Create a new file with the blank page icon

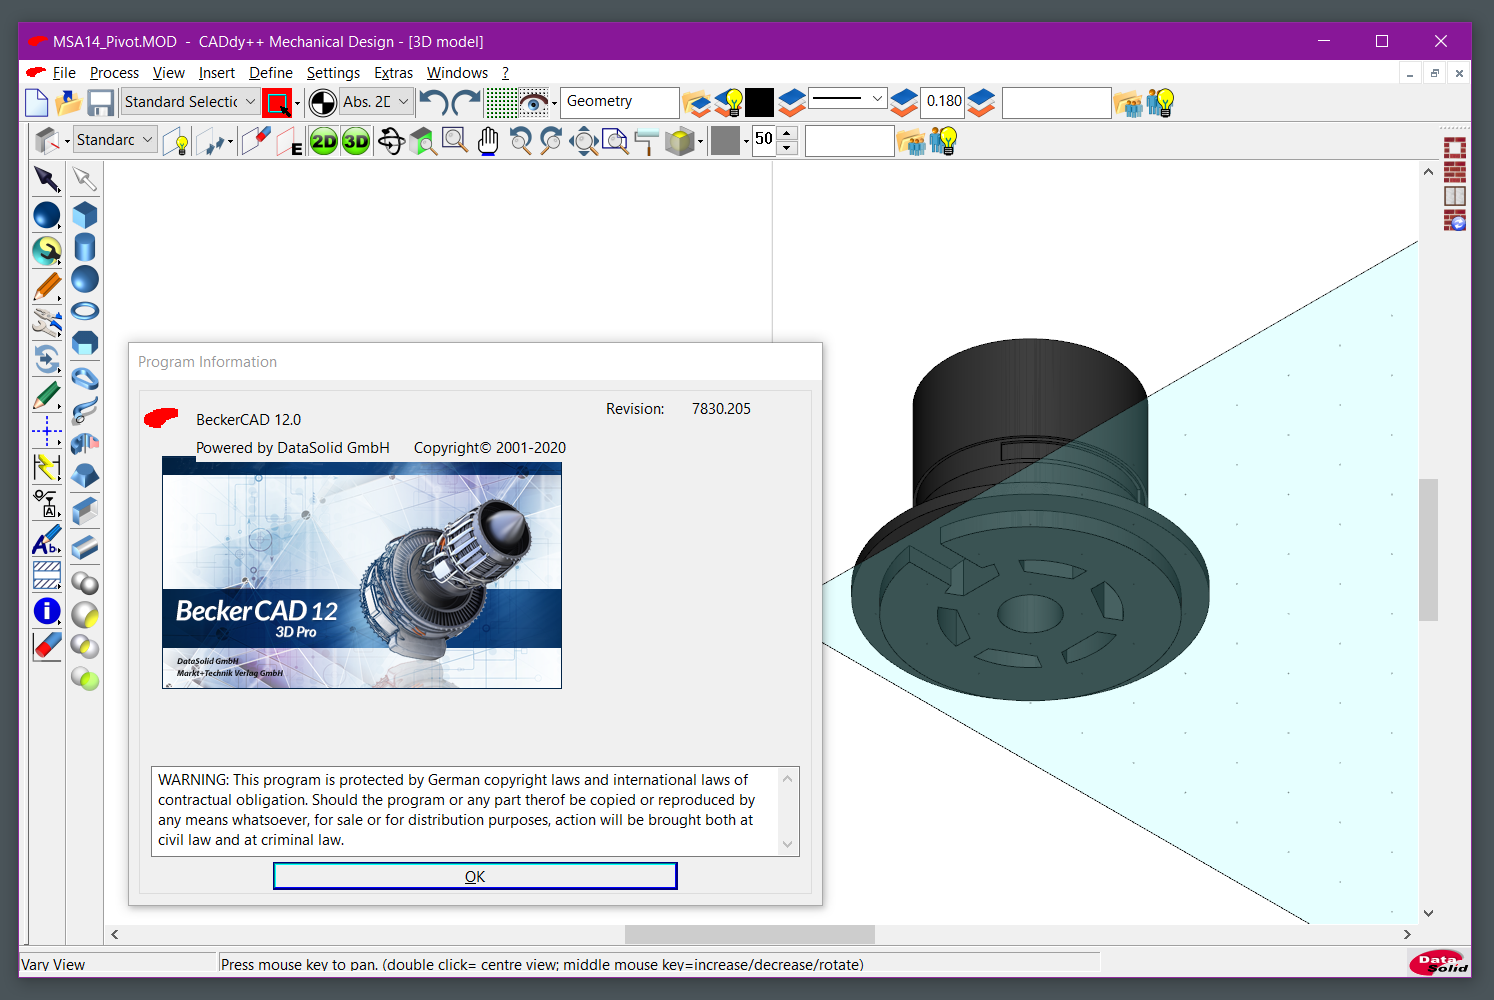[x=36, y=102]
